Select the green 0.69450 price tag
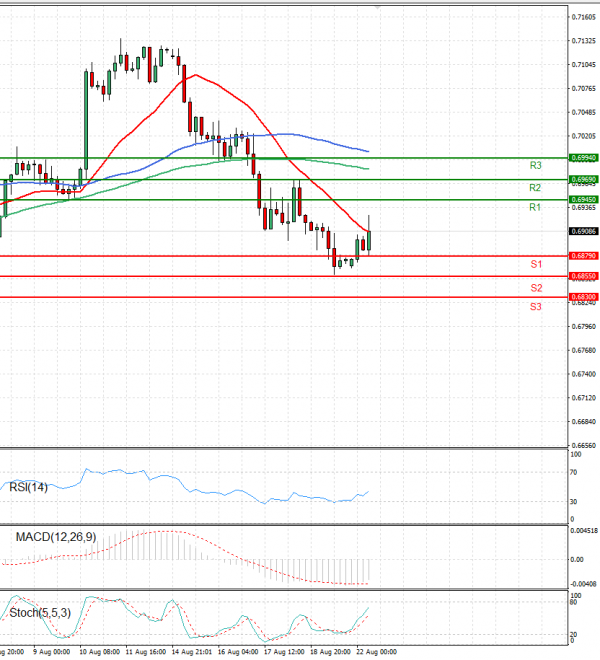The height and width of the screenshot is (660, 600). 584,200
